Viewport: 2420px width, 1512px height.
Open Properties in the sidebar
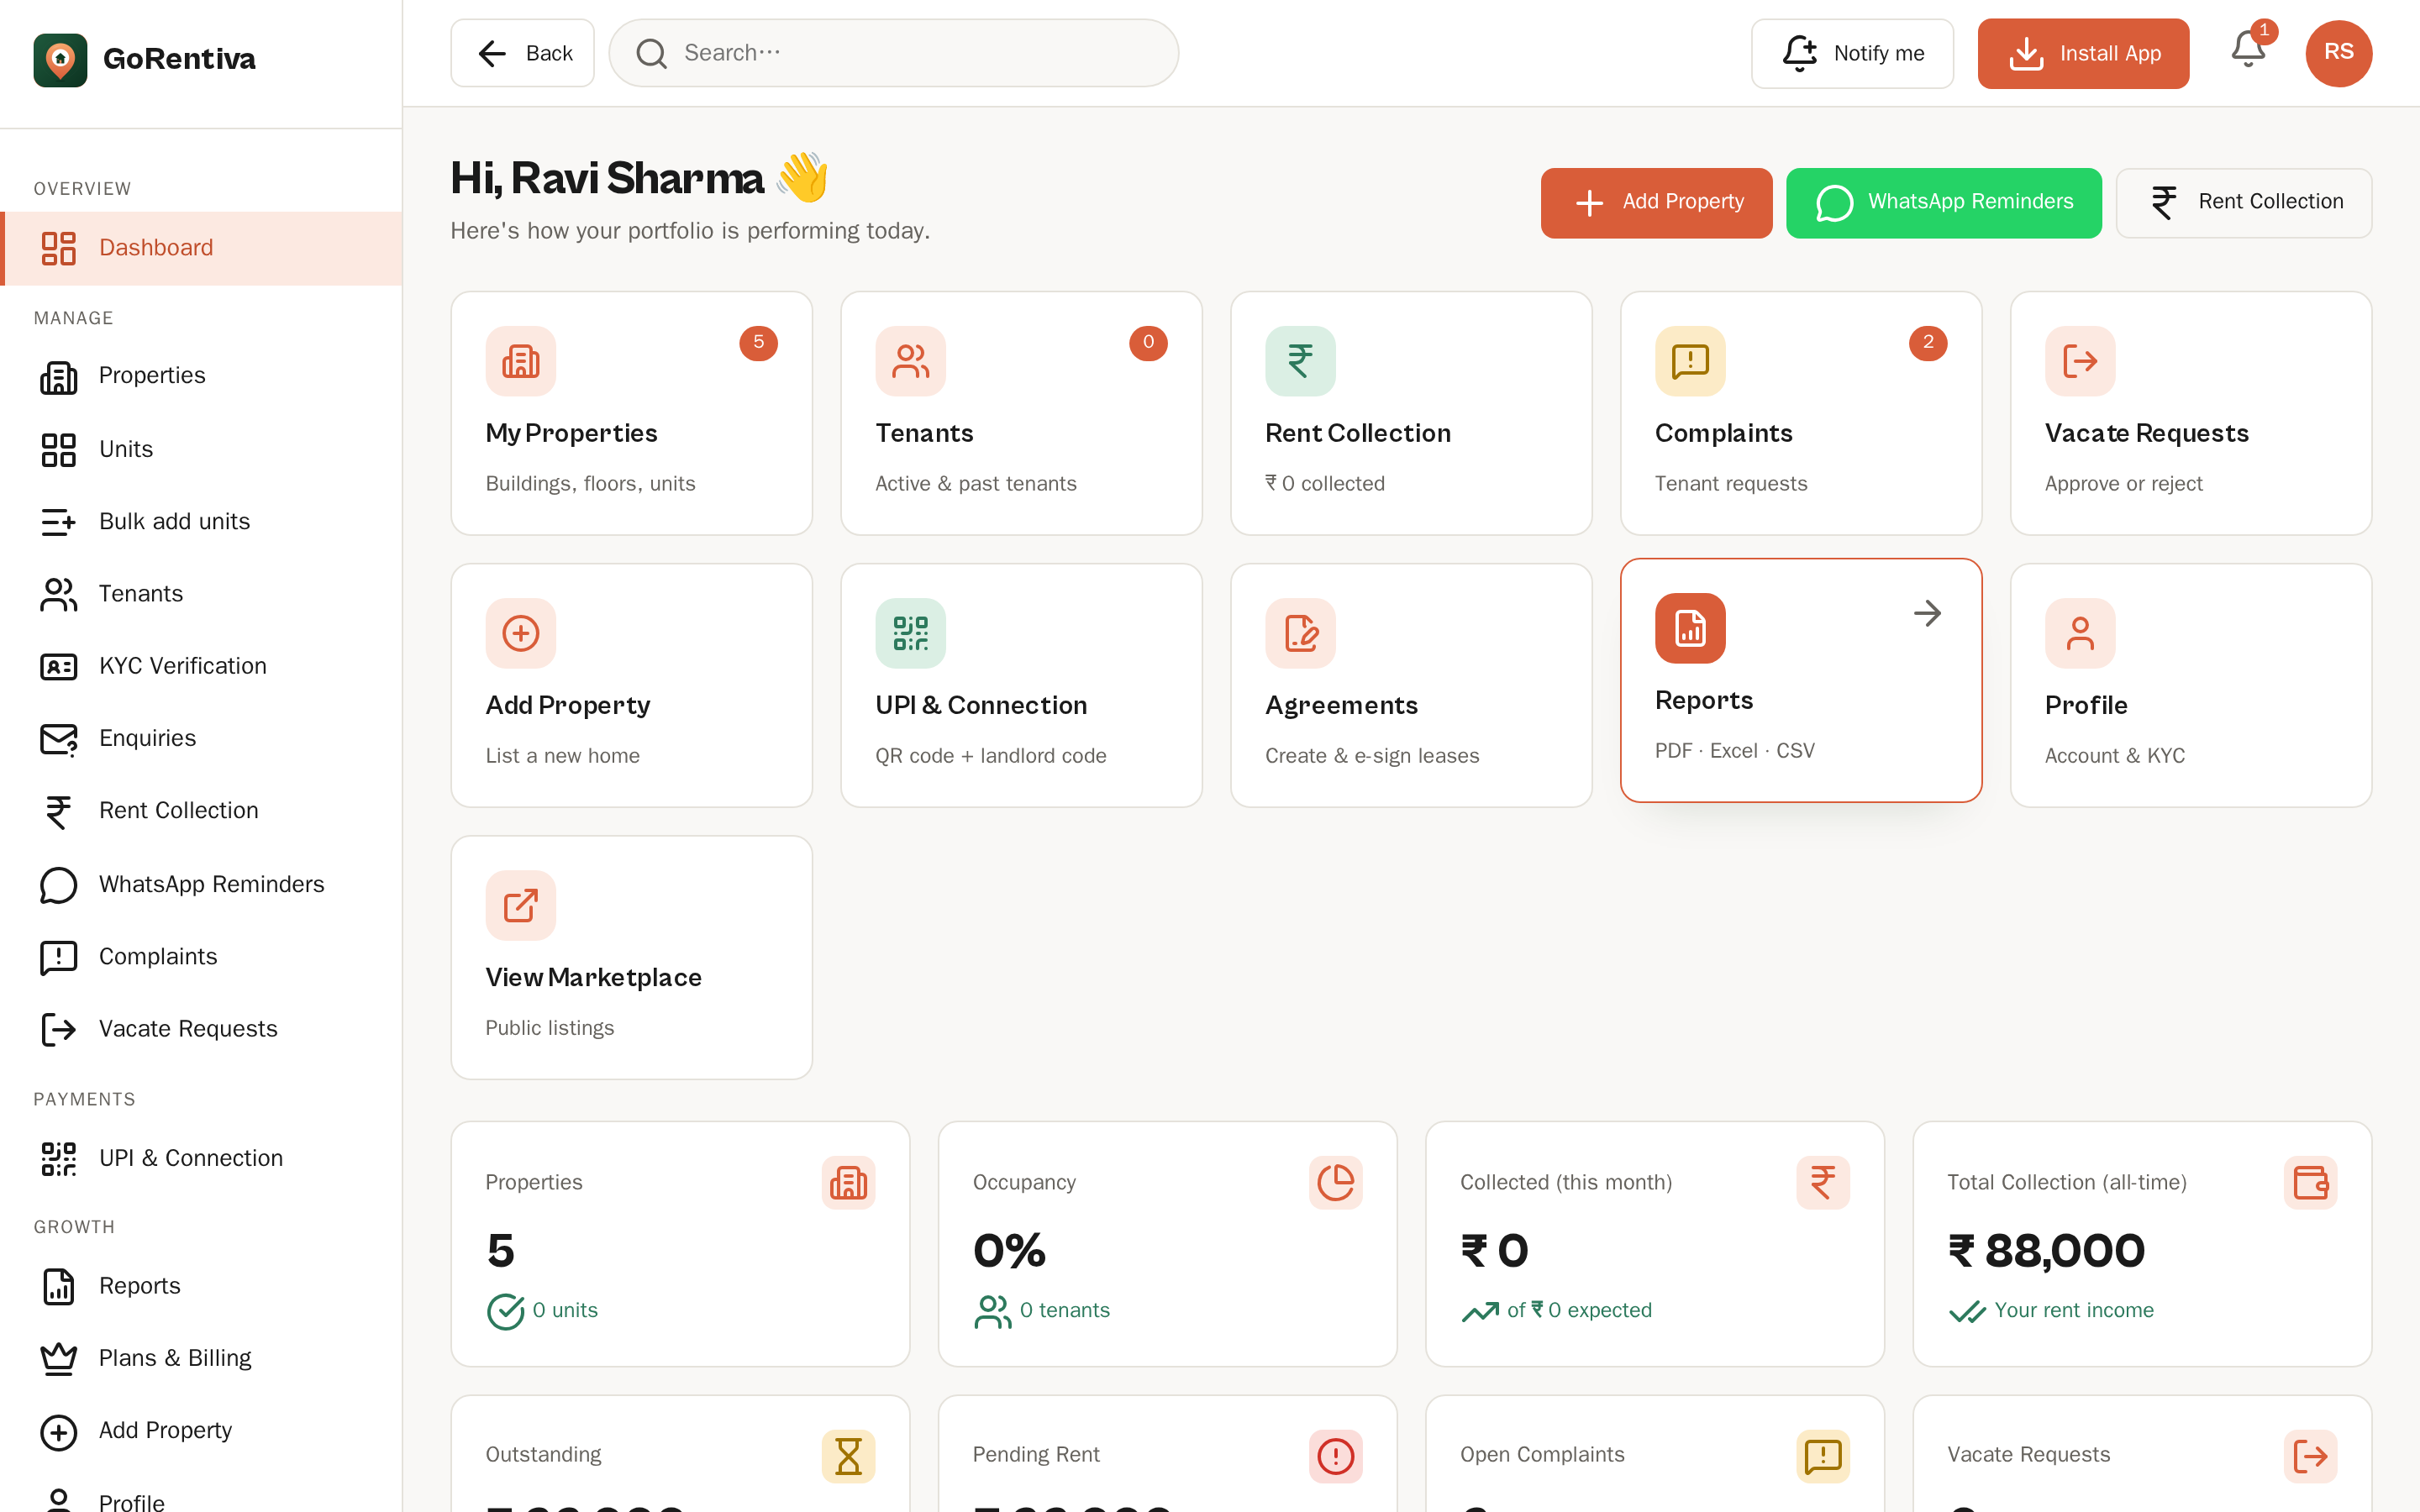click(201, 376)
